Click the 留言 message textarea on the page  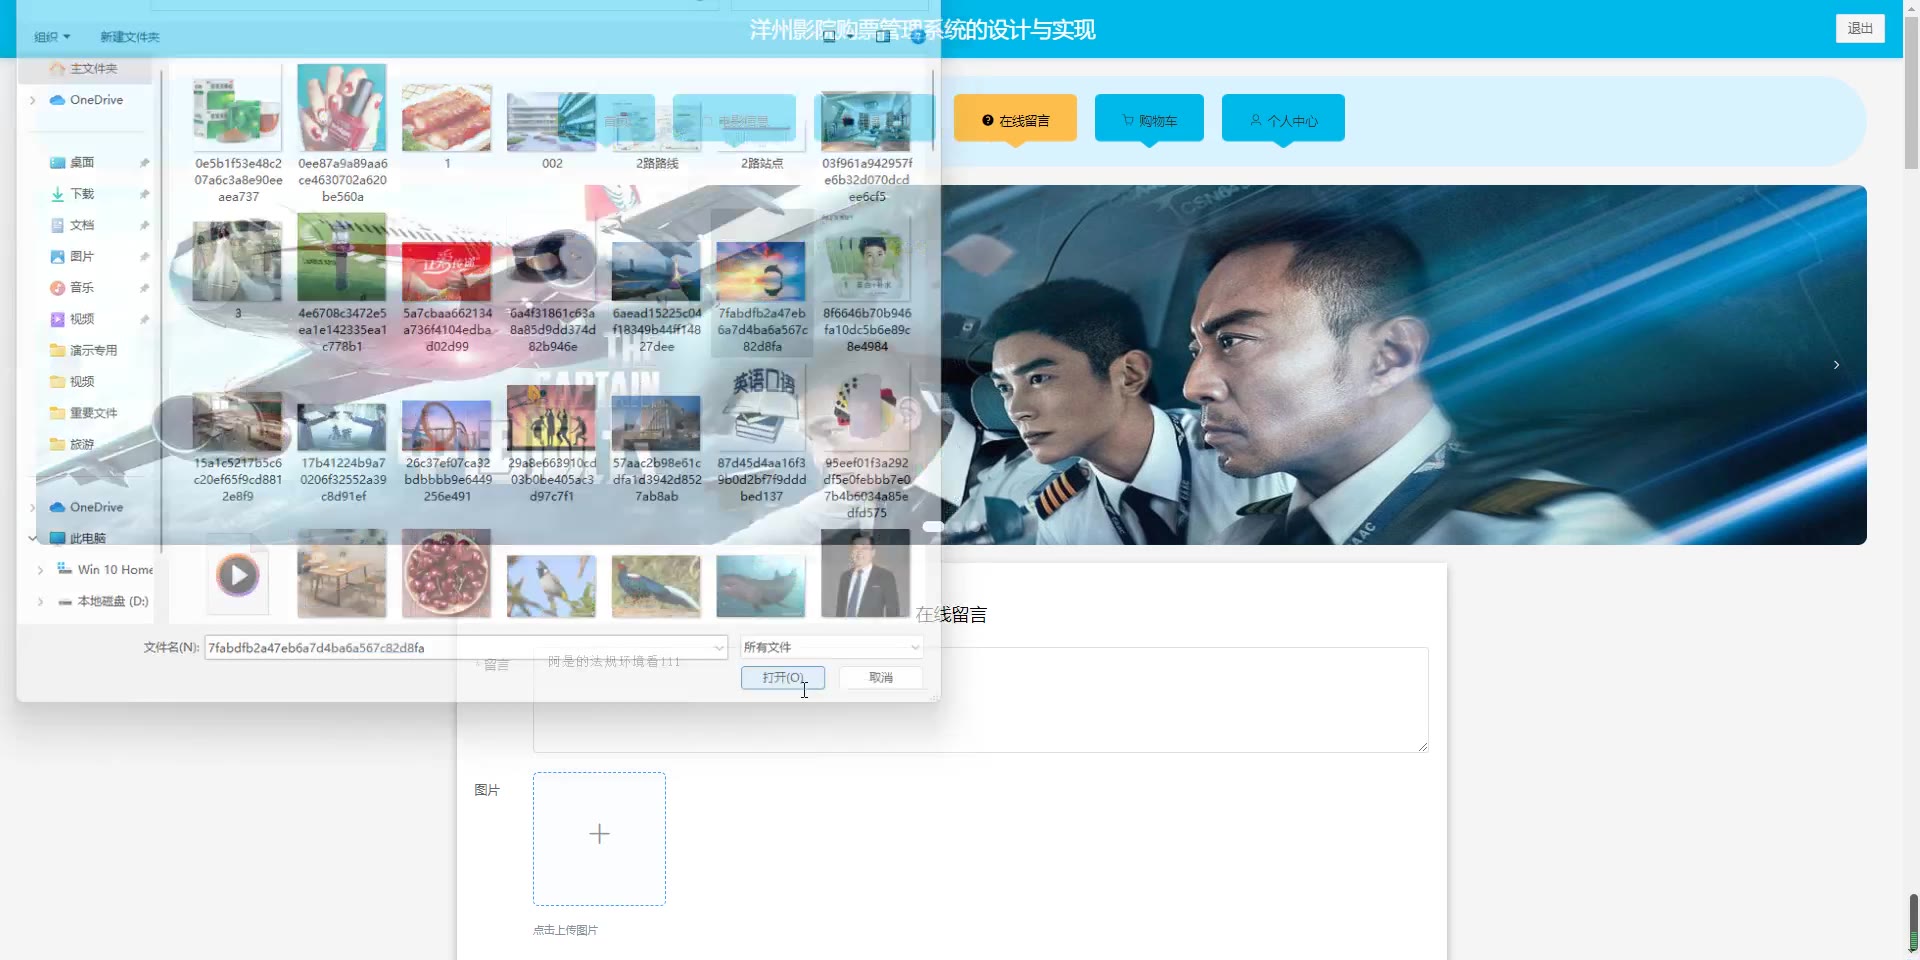click(x=980, y=700)
